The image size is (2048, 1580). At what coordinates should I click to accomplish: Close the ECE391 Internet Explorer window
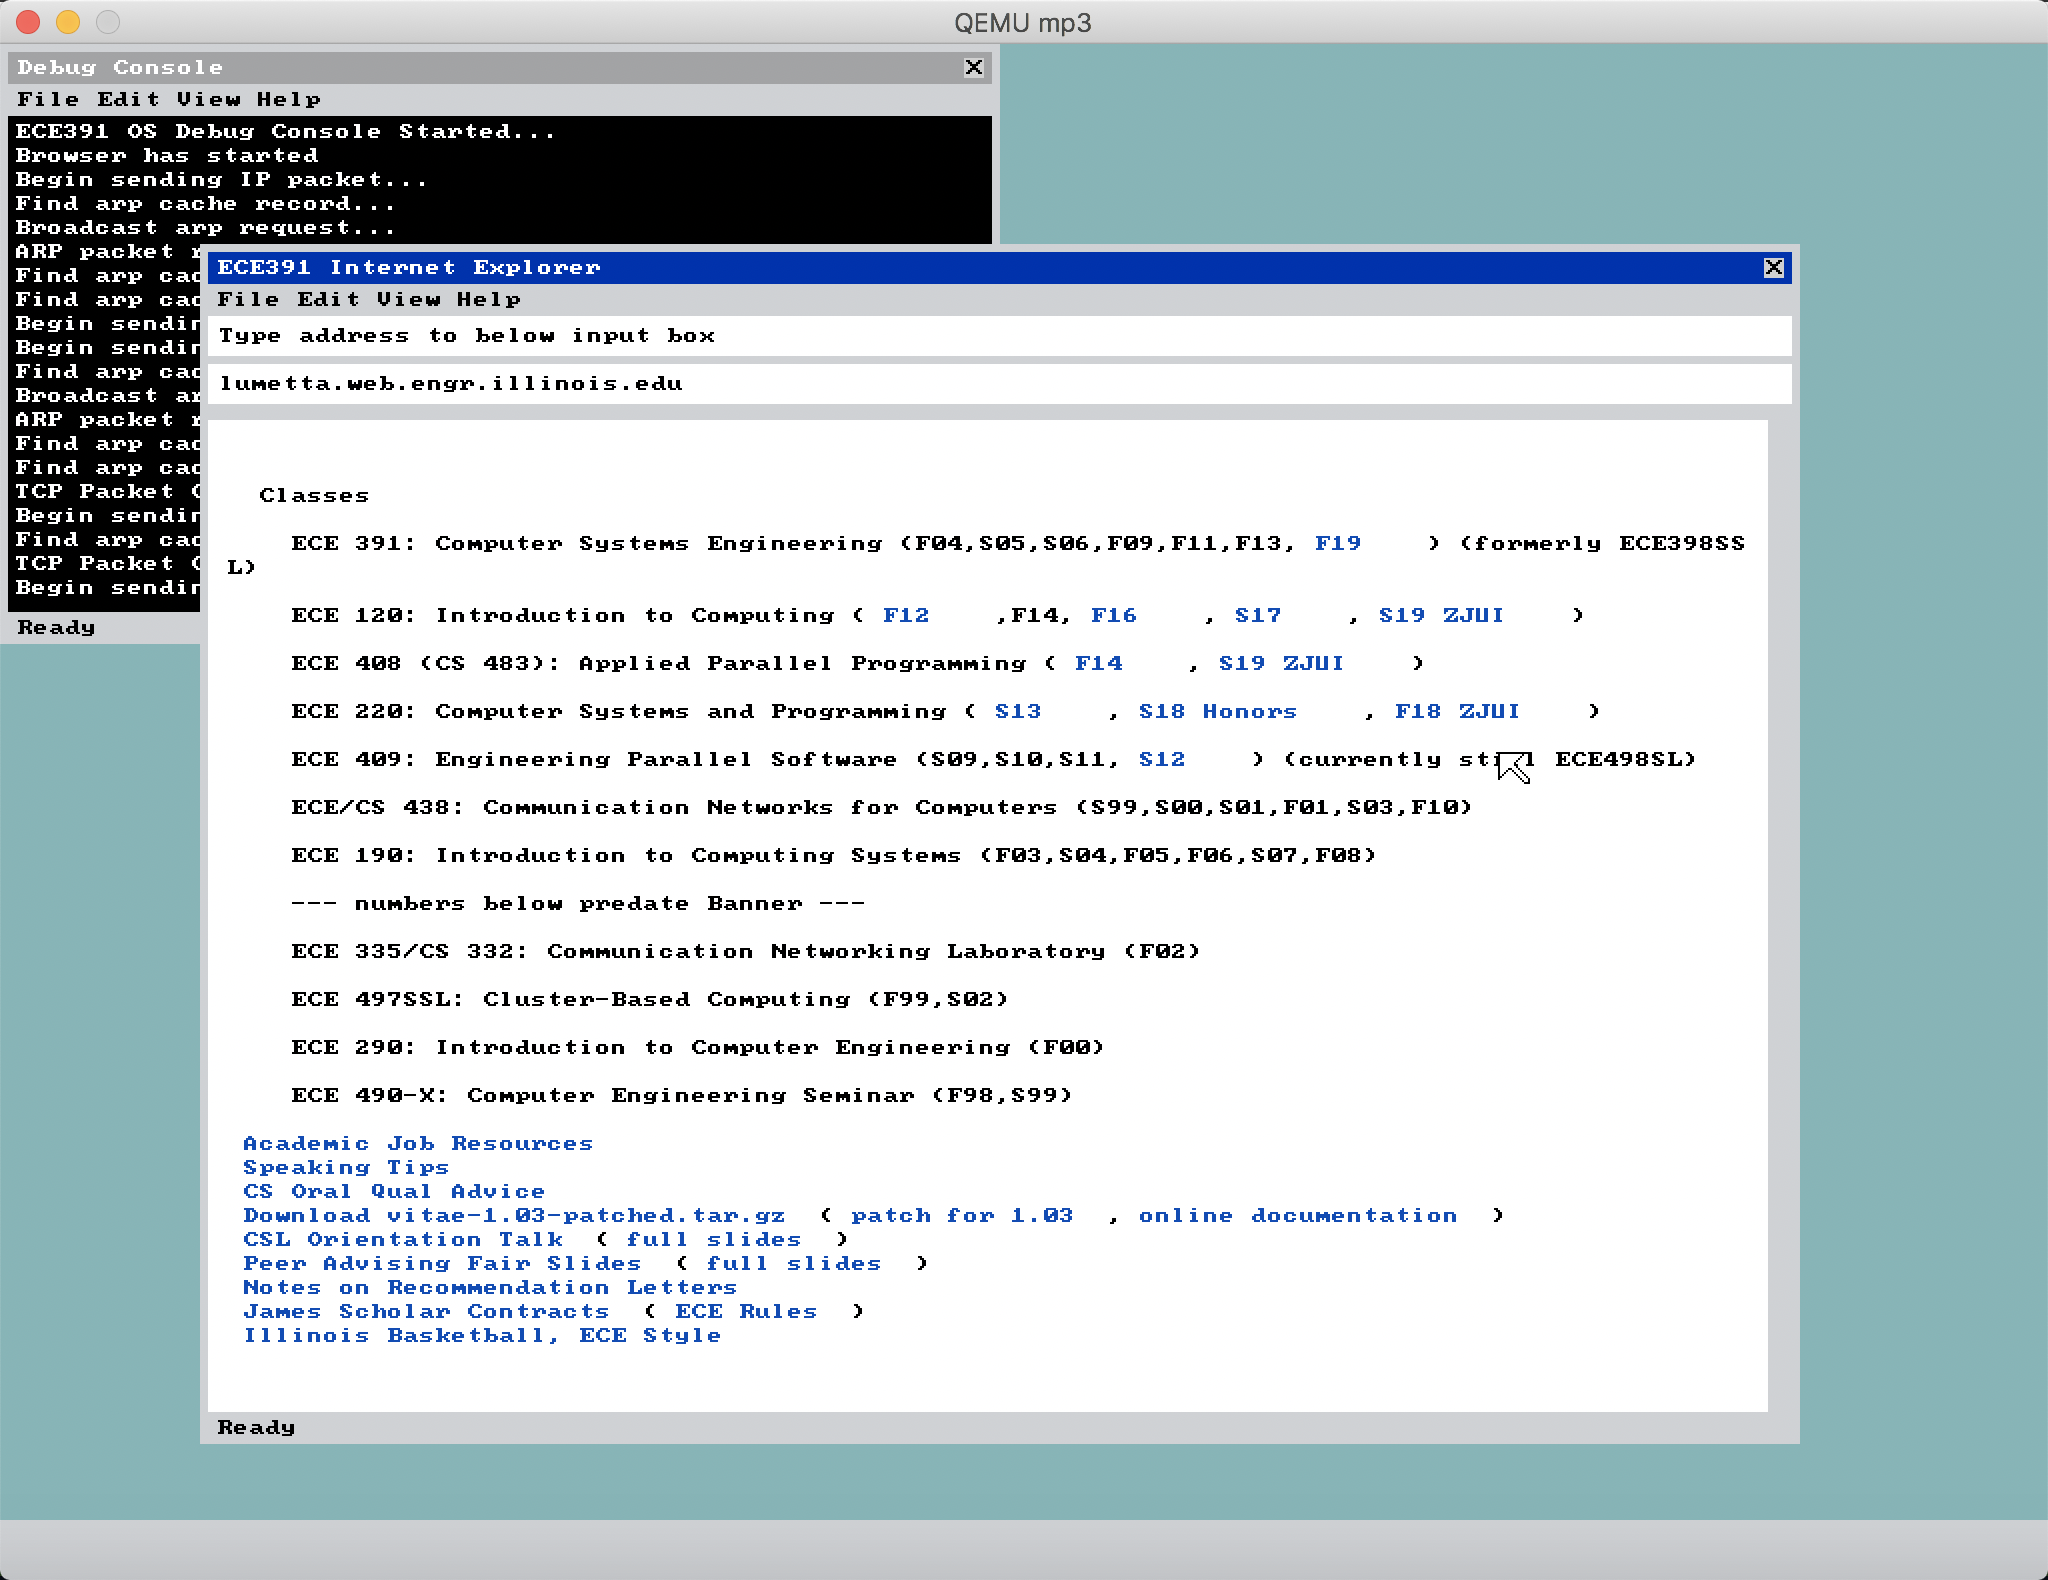(1773, 267)
